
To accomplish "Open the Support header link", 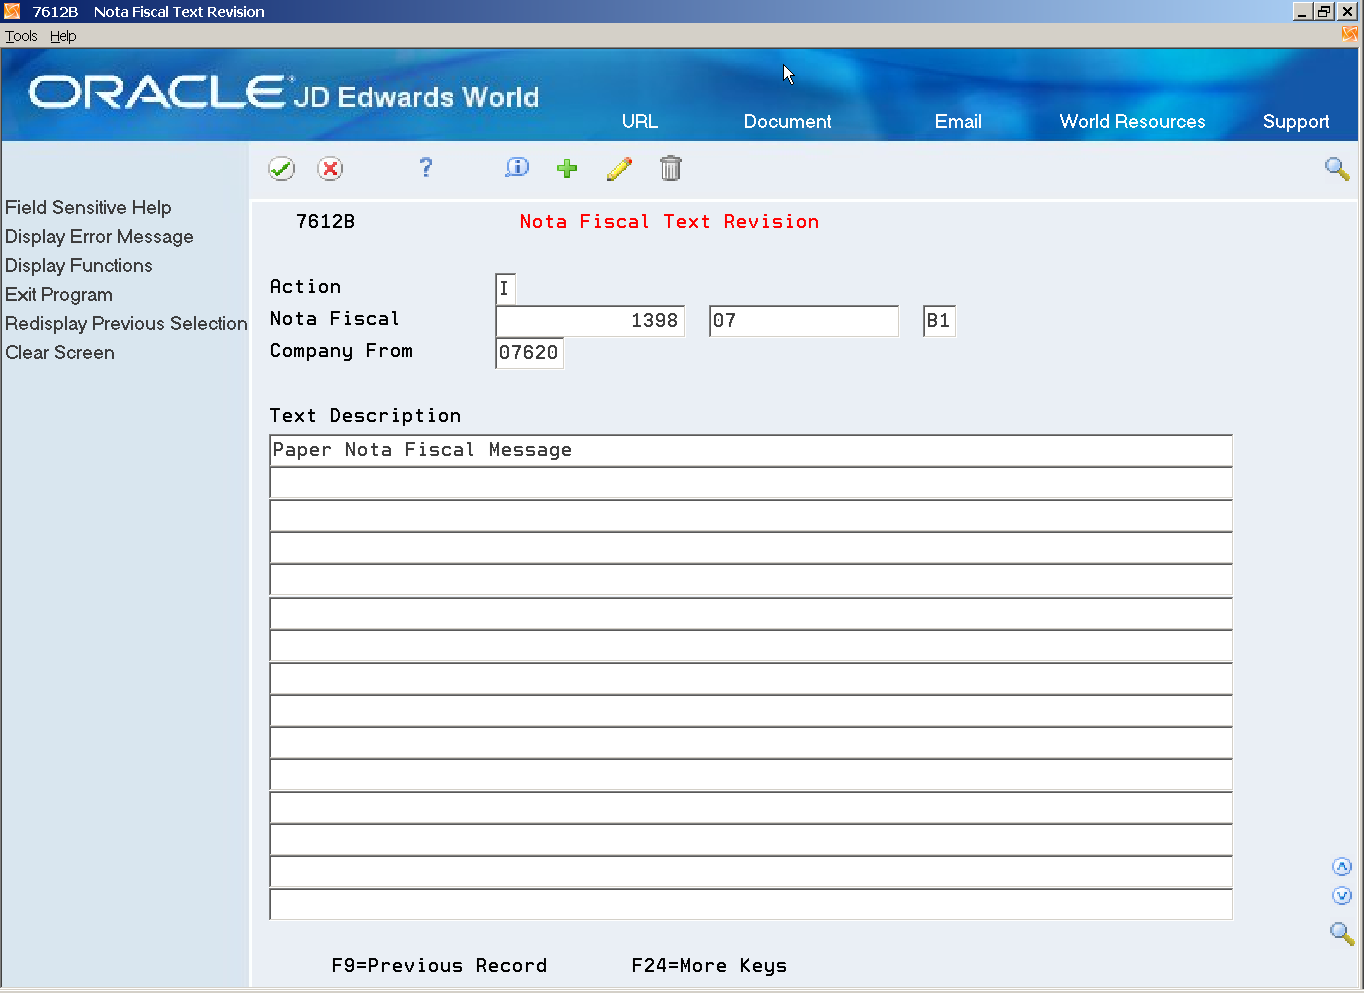I will coord(1296,122).
